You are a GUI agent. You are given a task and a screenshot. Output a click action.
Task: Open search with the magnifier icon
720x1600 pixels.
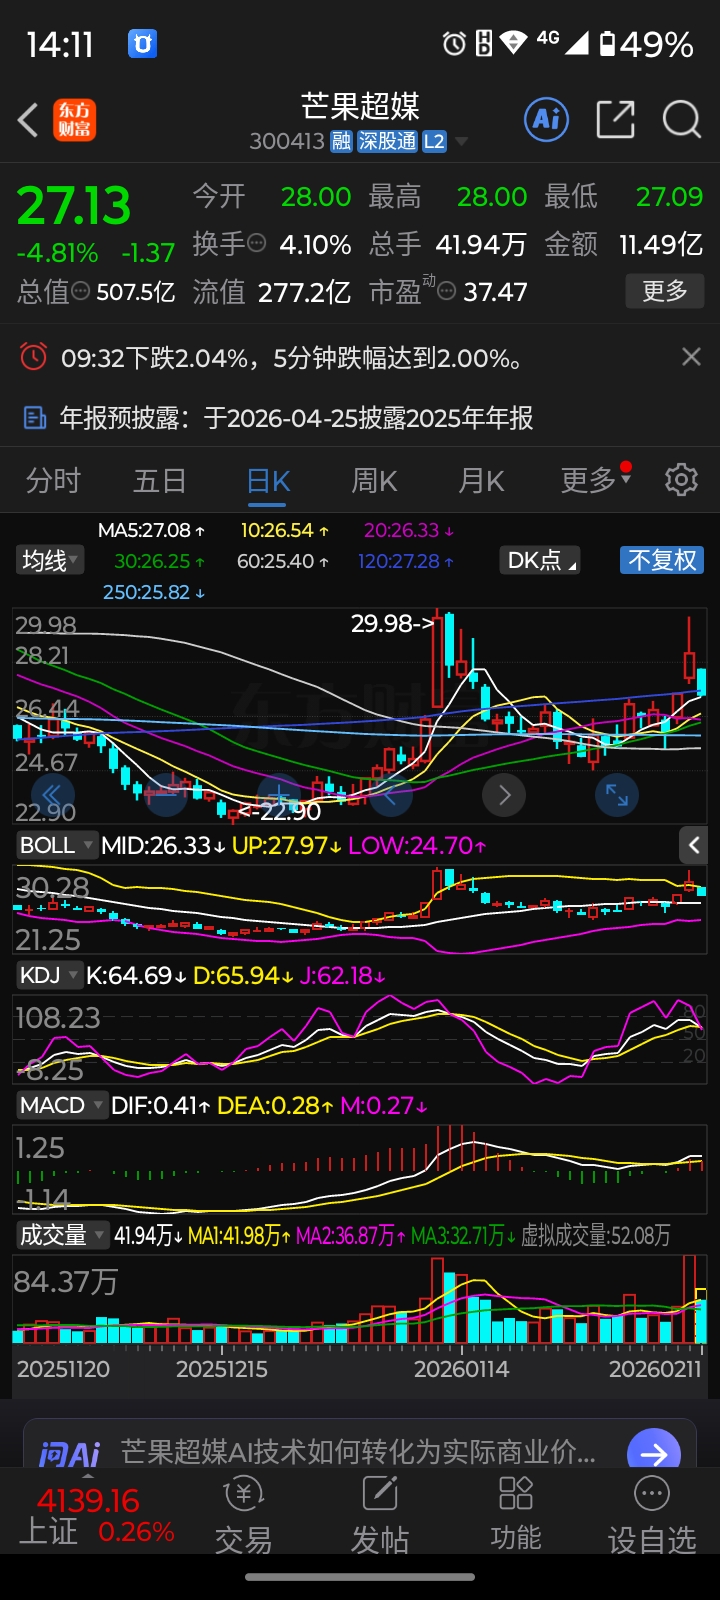coord(682,120)
